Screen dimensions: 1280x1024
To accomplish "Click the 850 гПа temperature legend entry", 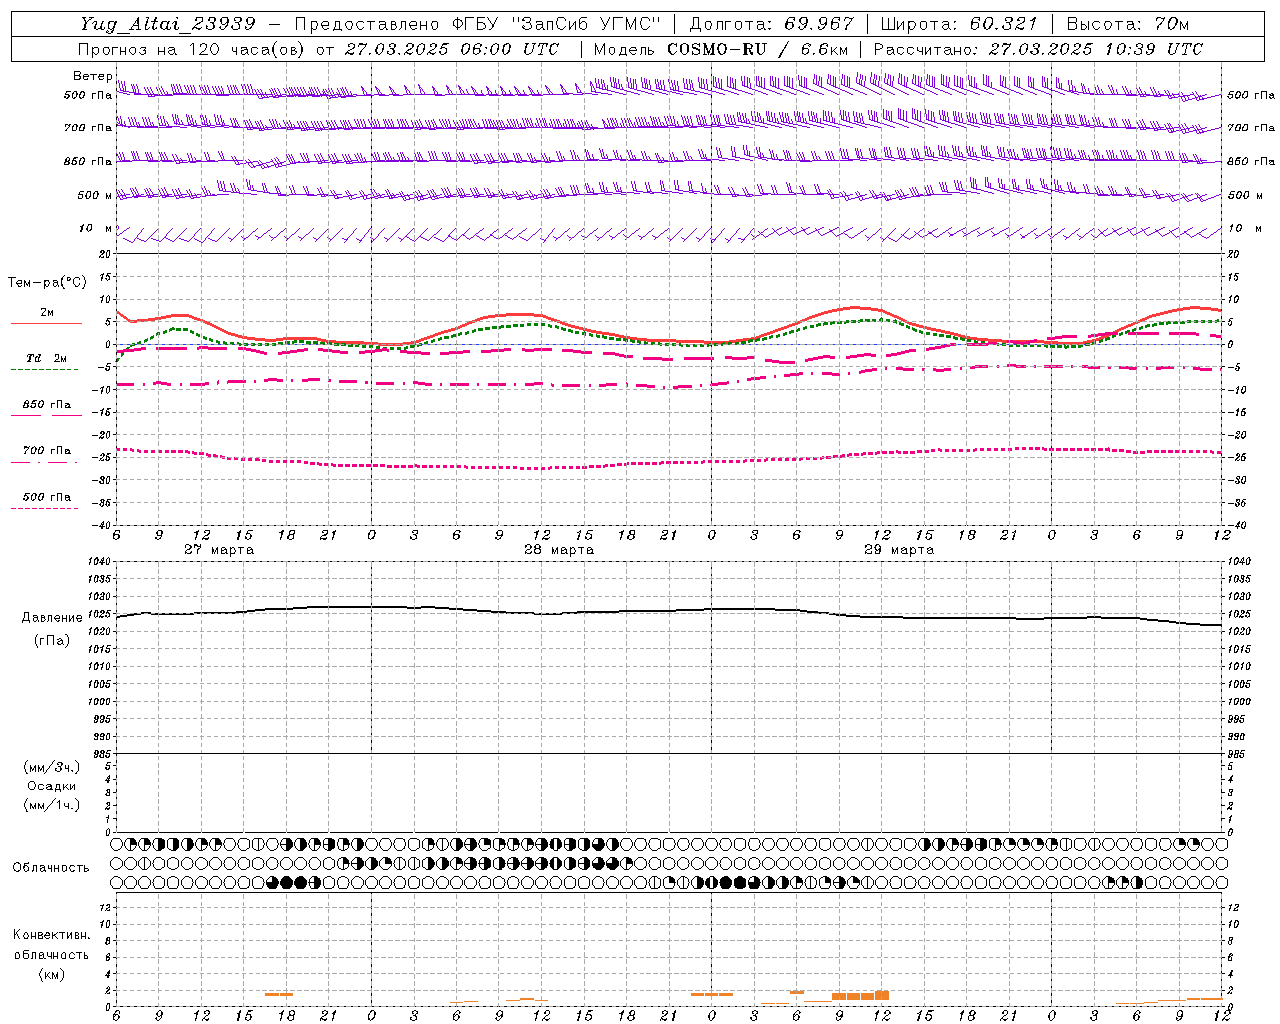I will click(x=46, y=405).
